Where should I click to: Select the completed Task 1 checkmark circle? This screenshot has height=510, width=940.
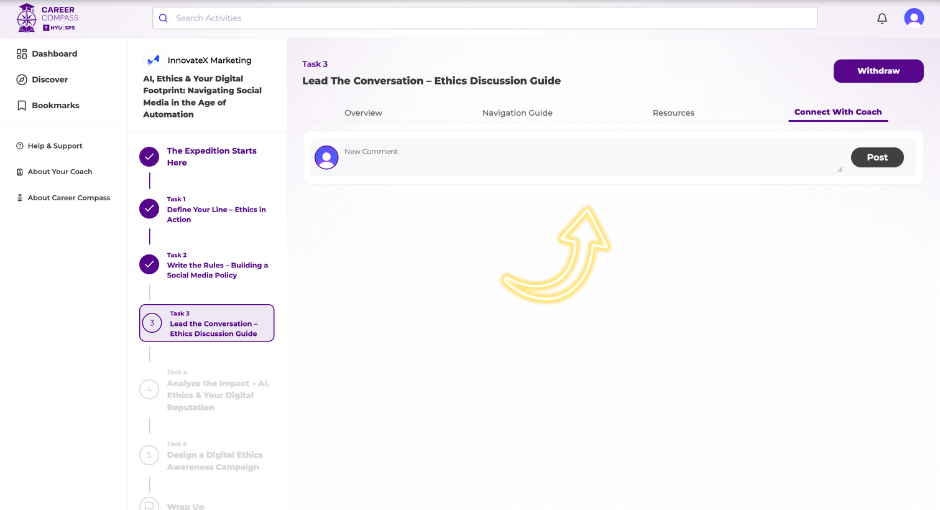point(149,209)
